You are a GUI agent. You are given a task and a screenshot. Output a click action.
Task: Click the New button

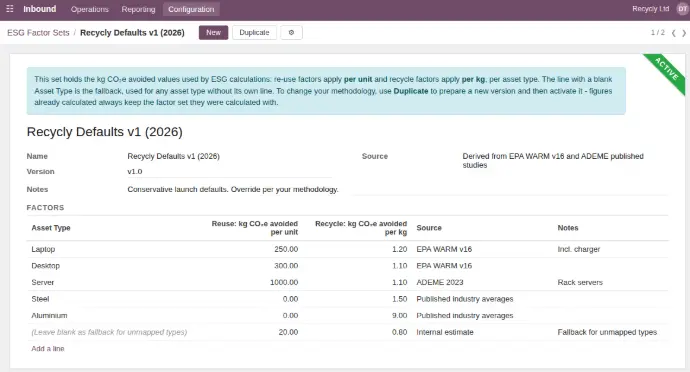[x=213, y=33]
